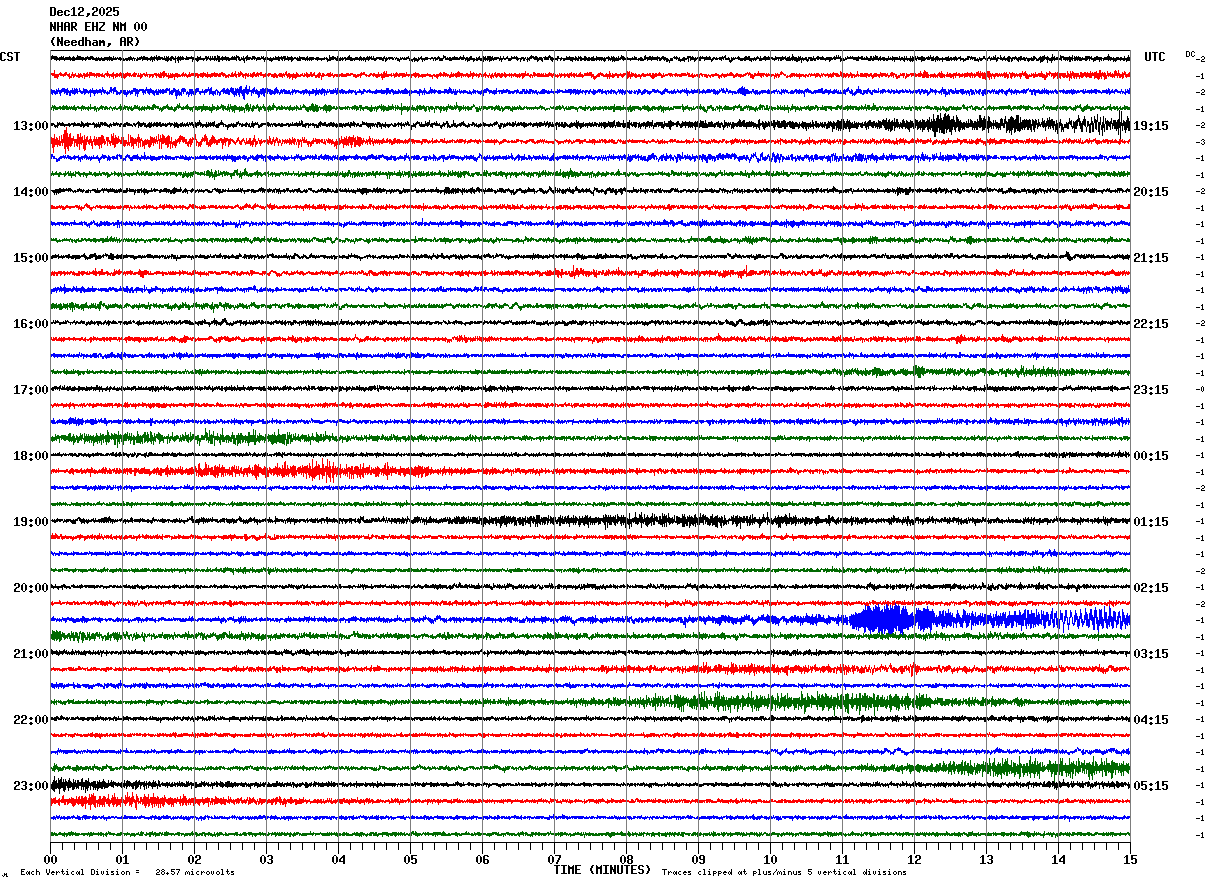Image resolution: width=1210 pixels, height=886 pixels.
Task: Select minute 08 on the time axis
Action: coord(626,859)
